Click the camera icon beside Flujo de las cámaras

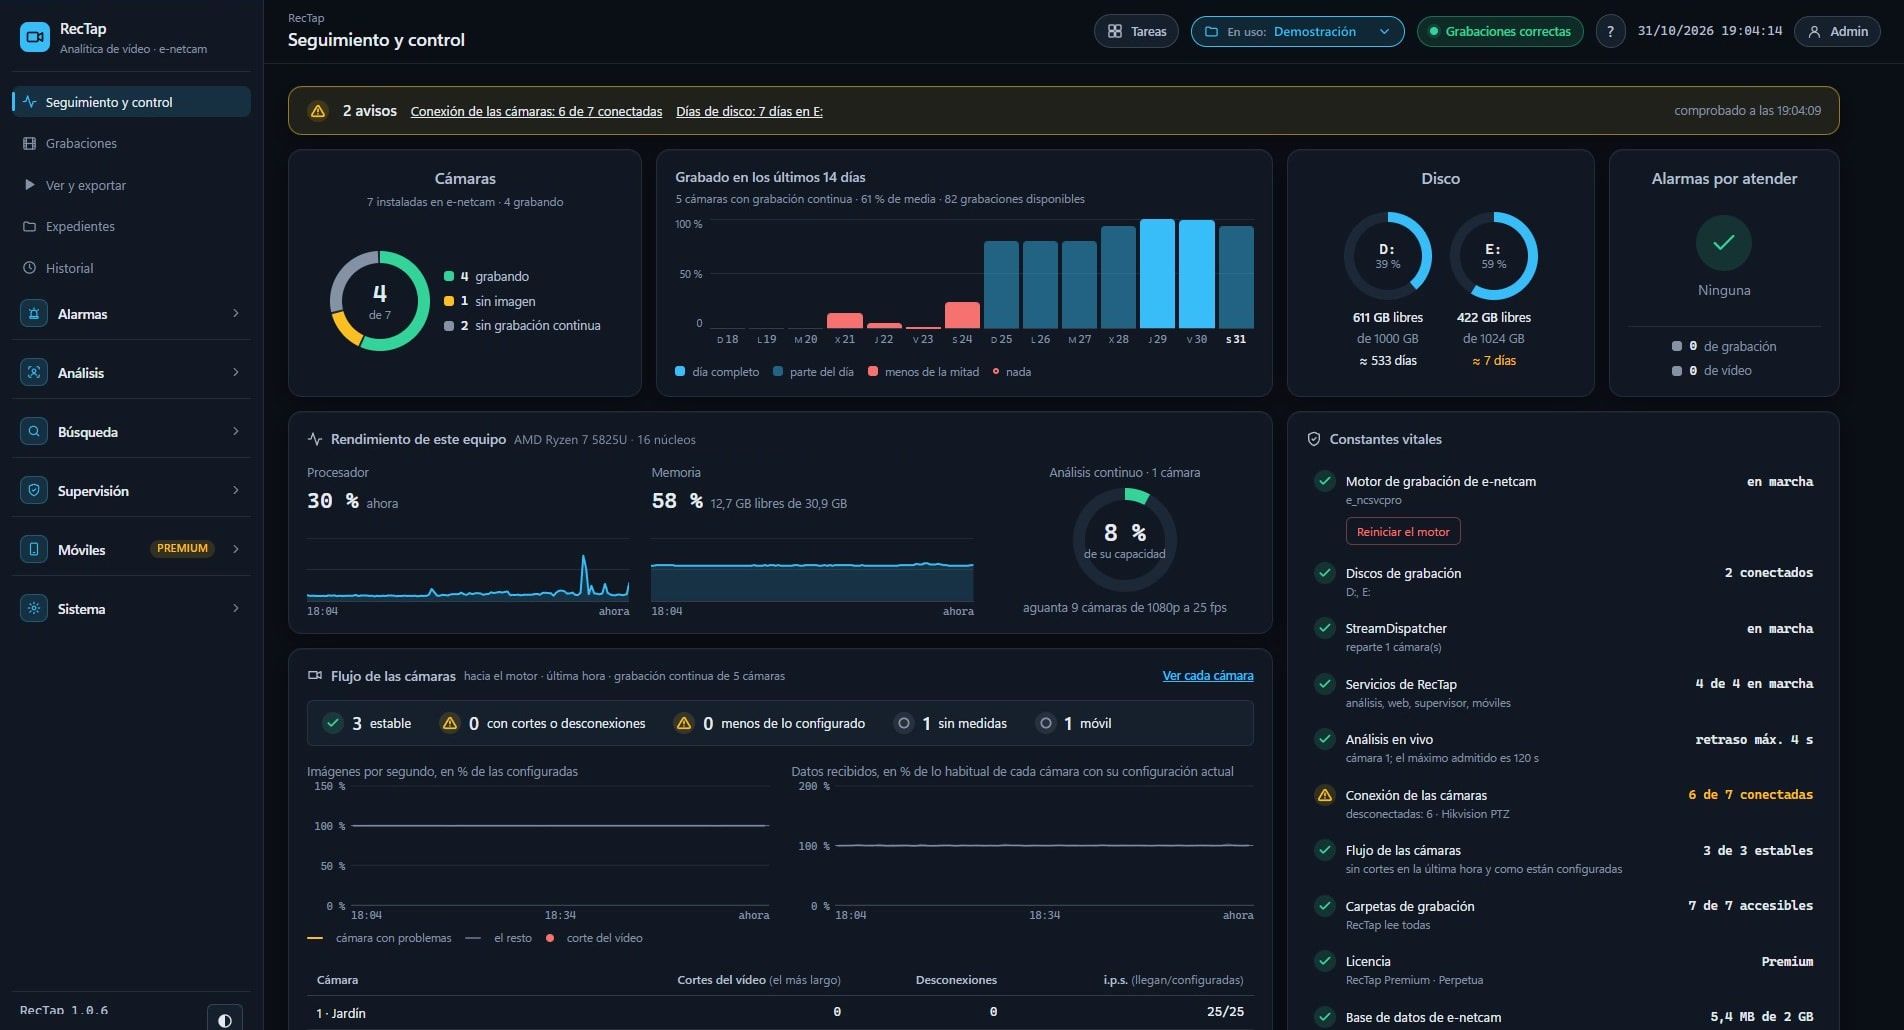pyautogui.click(x=315, y=676)
